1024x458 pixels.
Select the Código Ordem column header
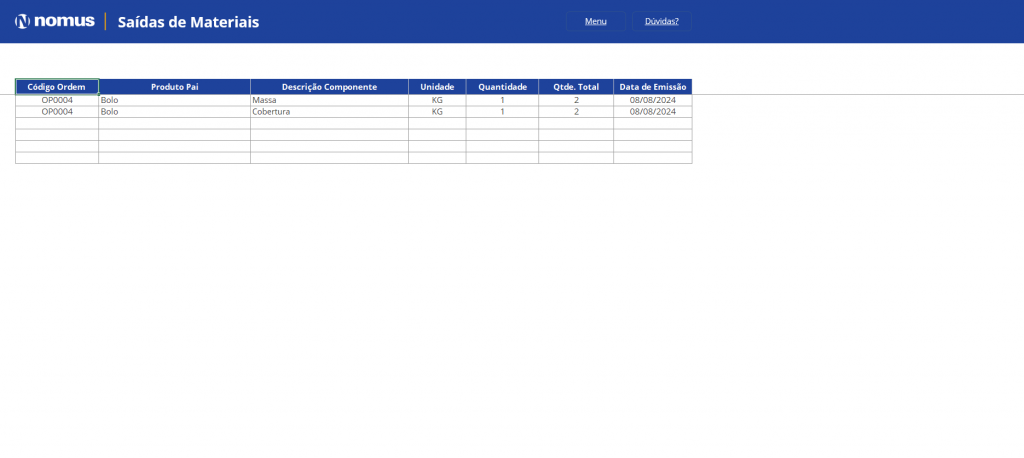[x=57, y=87]
